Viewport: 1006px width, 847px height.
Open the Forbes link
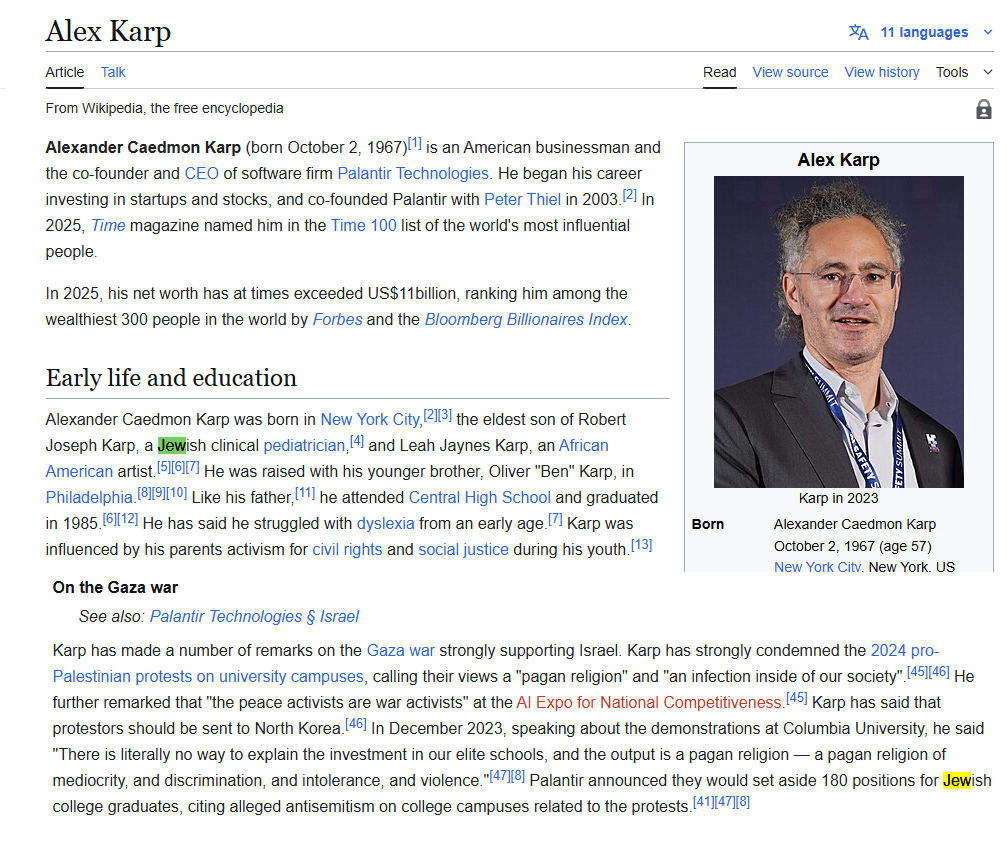337,320
